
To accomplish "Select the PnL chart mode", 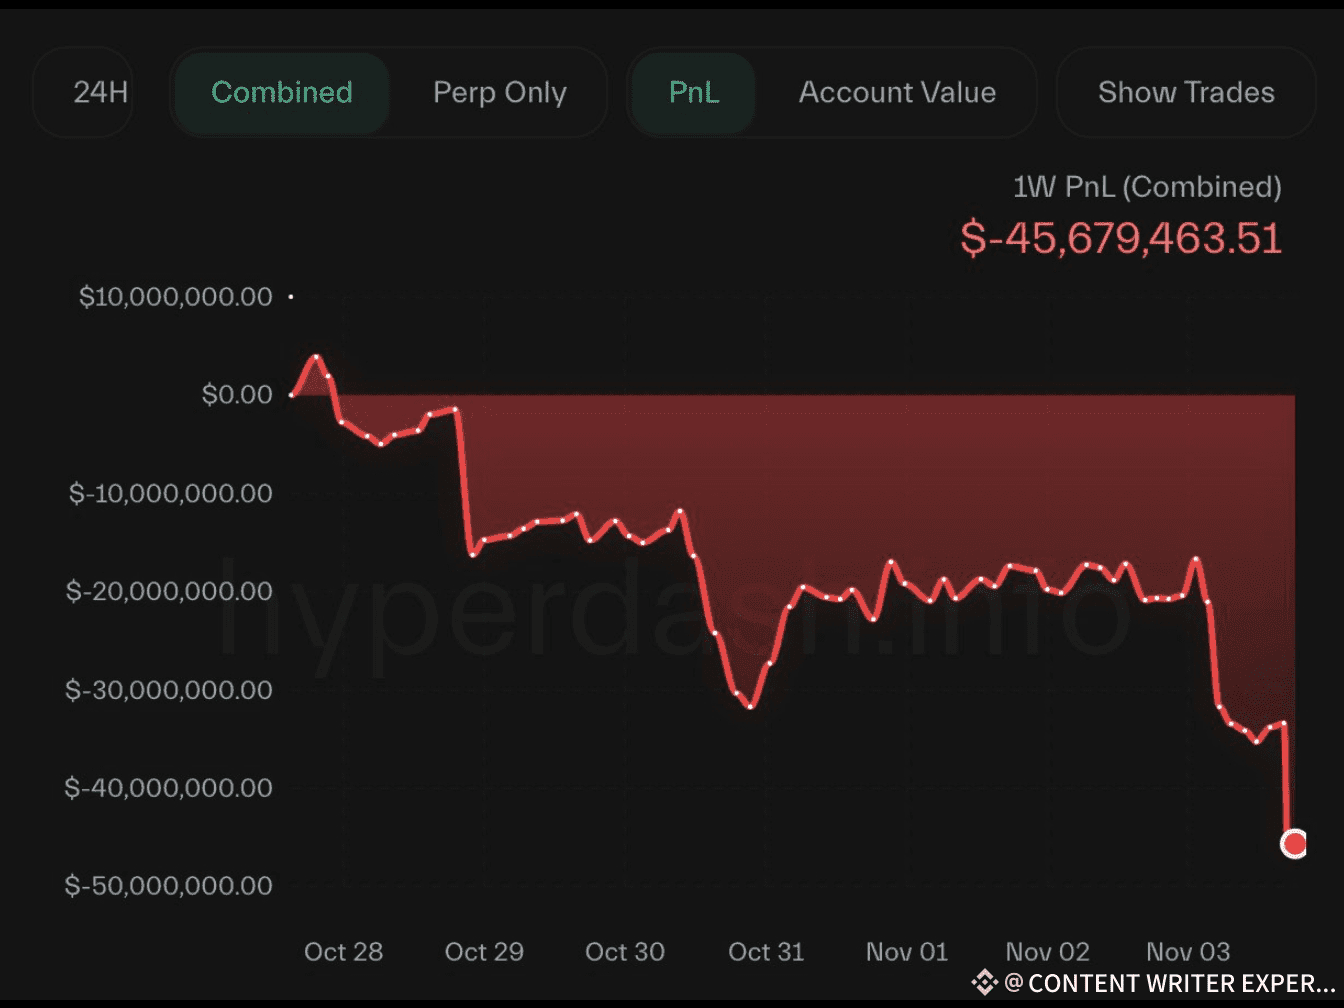I will [x=694, y=92].
